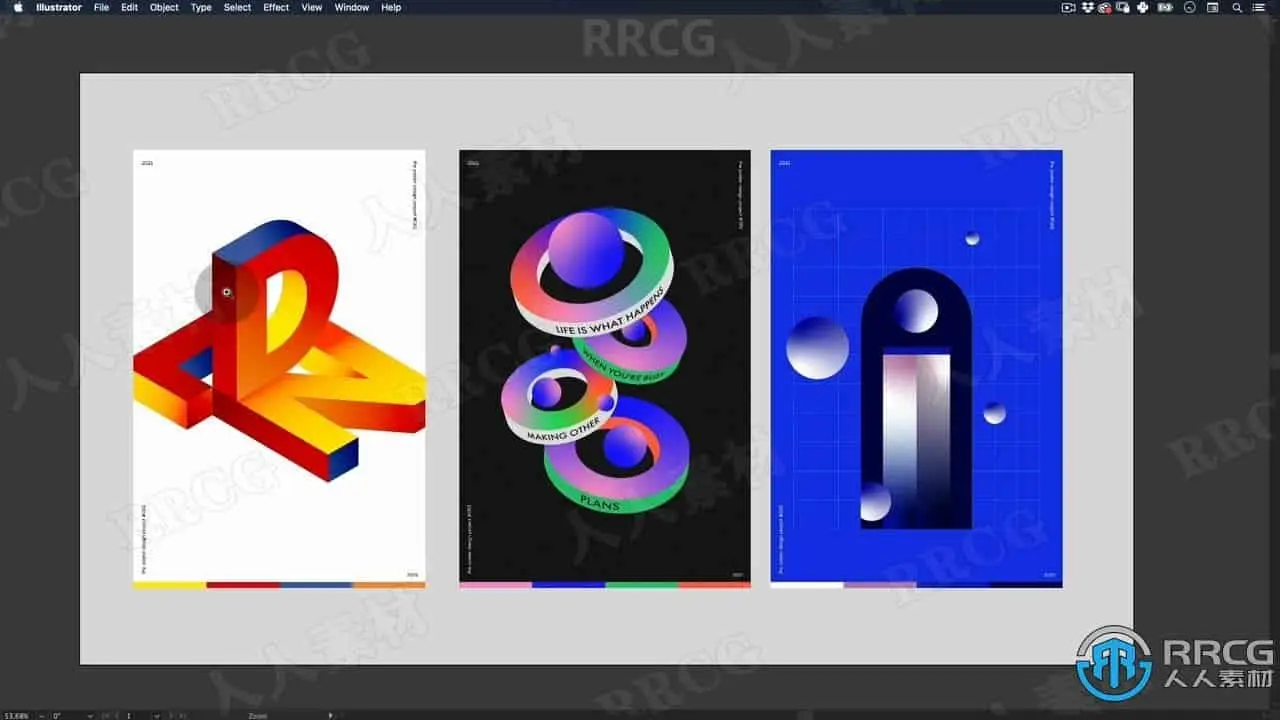Expand the zoom level dropdown
This screenshot has height=720, width=1280.
click(x=41, y=715)
